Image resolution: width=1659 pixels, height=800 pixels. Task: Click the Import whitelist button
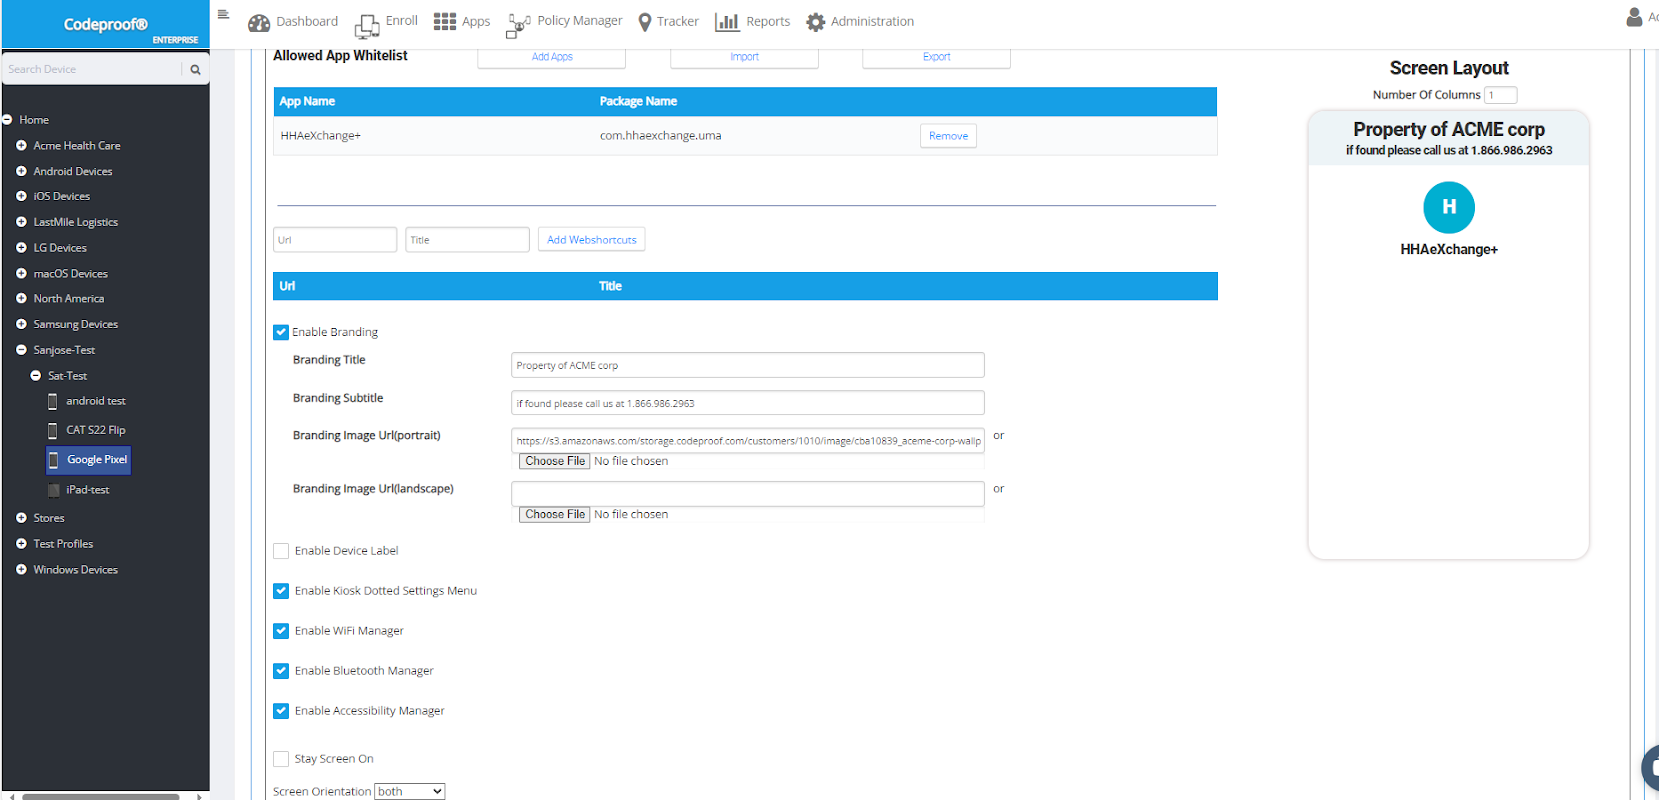(x=744, y=57)
